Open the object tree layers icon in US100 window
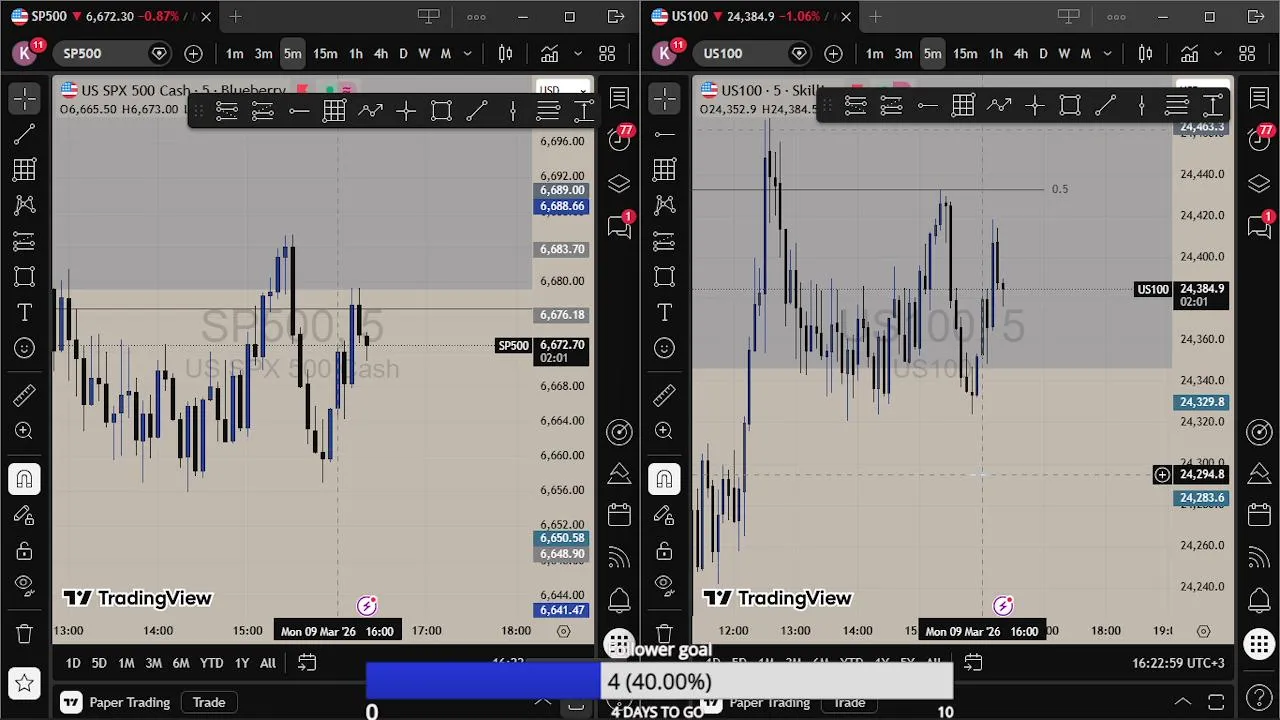Screen dimensions: 1280x720 pyautogui.click(x=1259, y=183)
